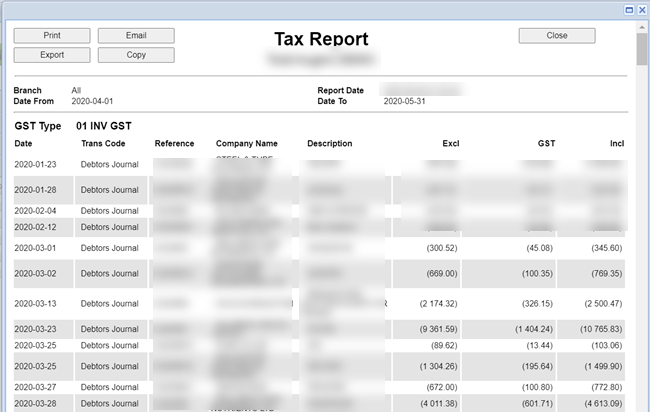Image resolution: width=650 pixels, height=412 pixels.
Task: Click the GST column header
Action: click(546, 144)
